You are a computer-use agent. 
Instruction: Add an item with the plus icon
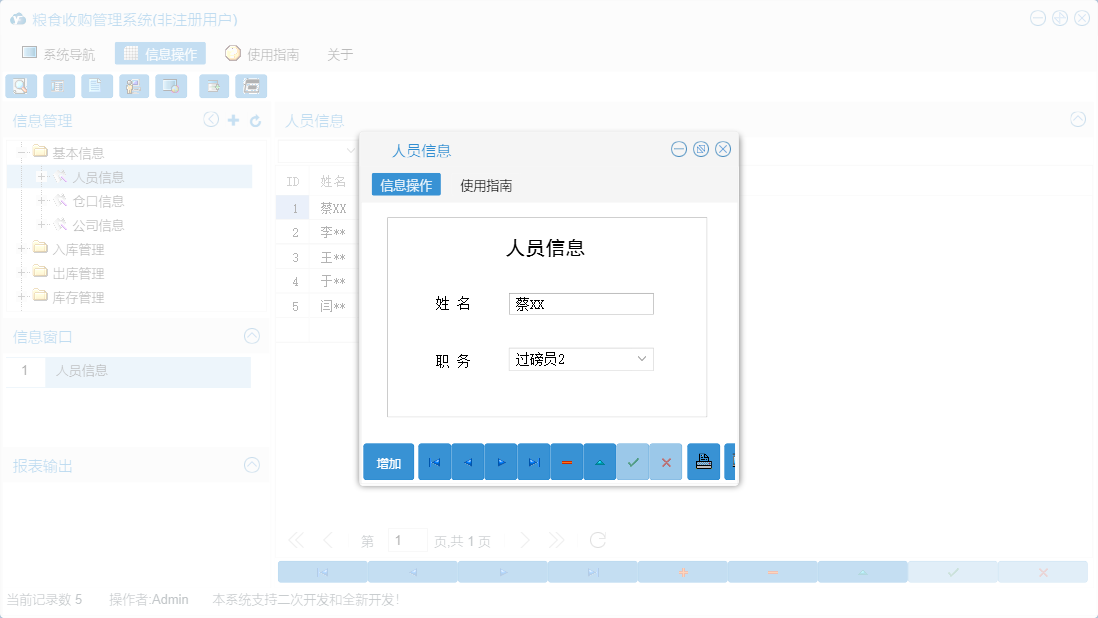[234, 120]
